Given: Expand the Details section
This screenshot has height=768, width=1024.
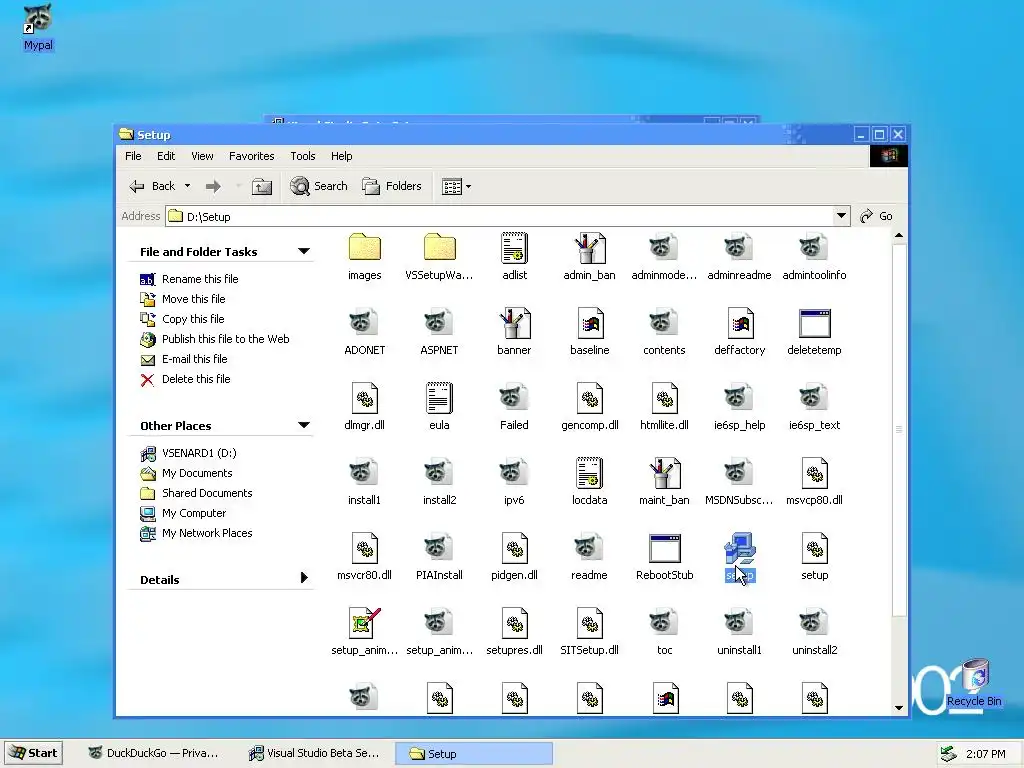Looking at the screenshot, I should 304,578.
